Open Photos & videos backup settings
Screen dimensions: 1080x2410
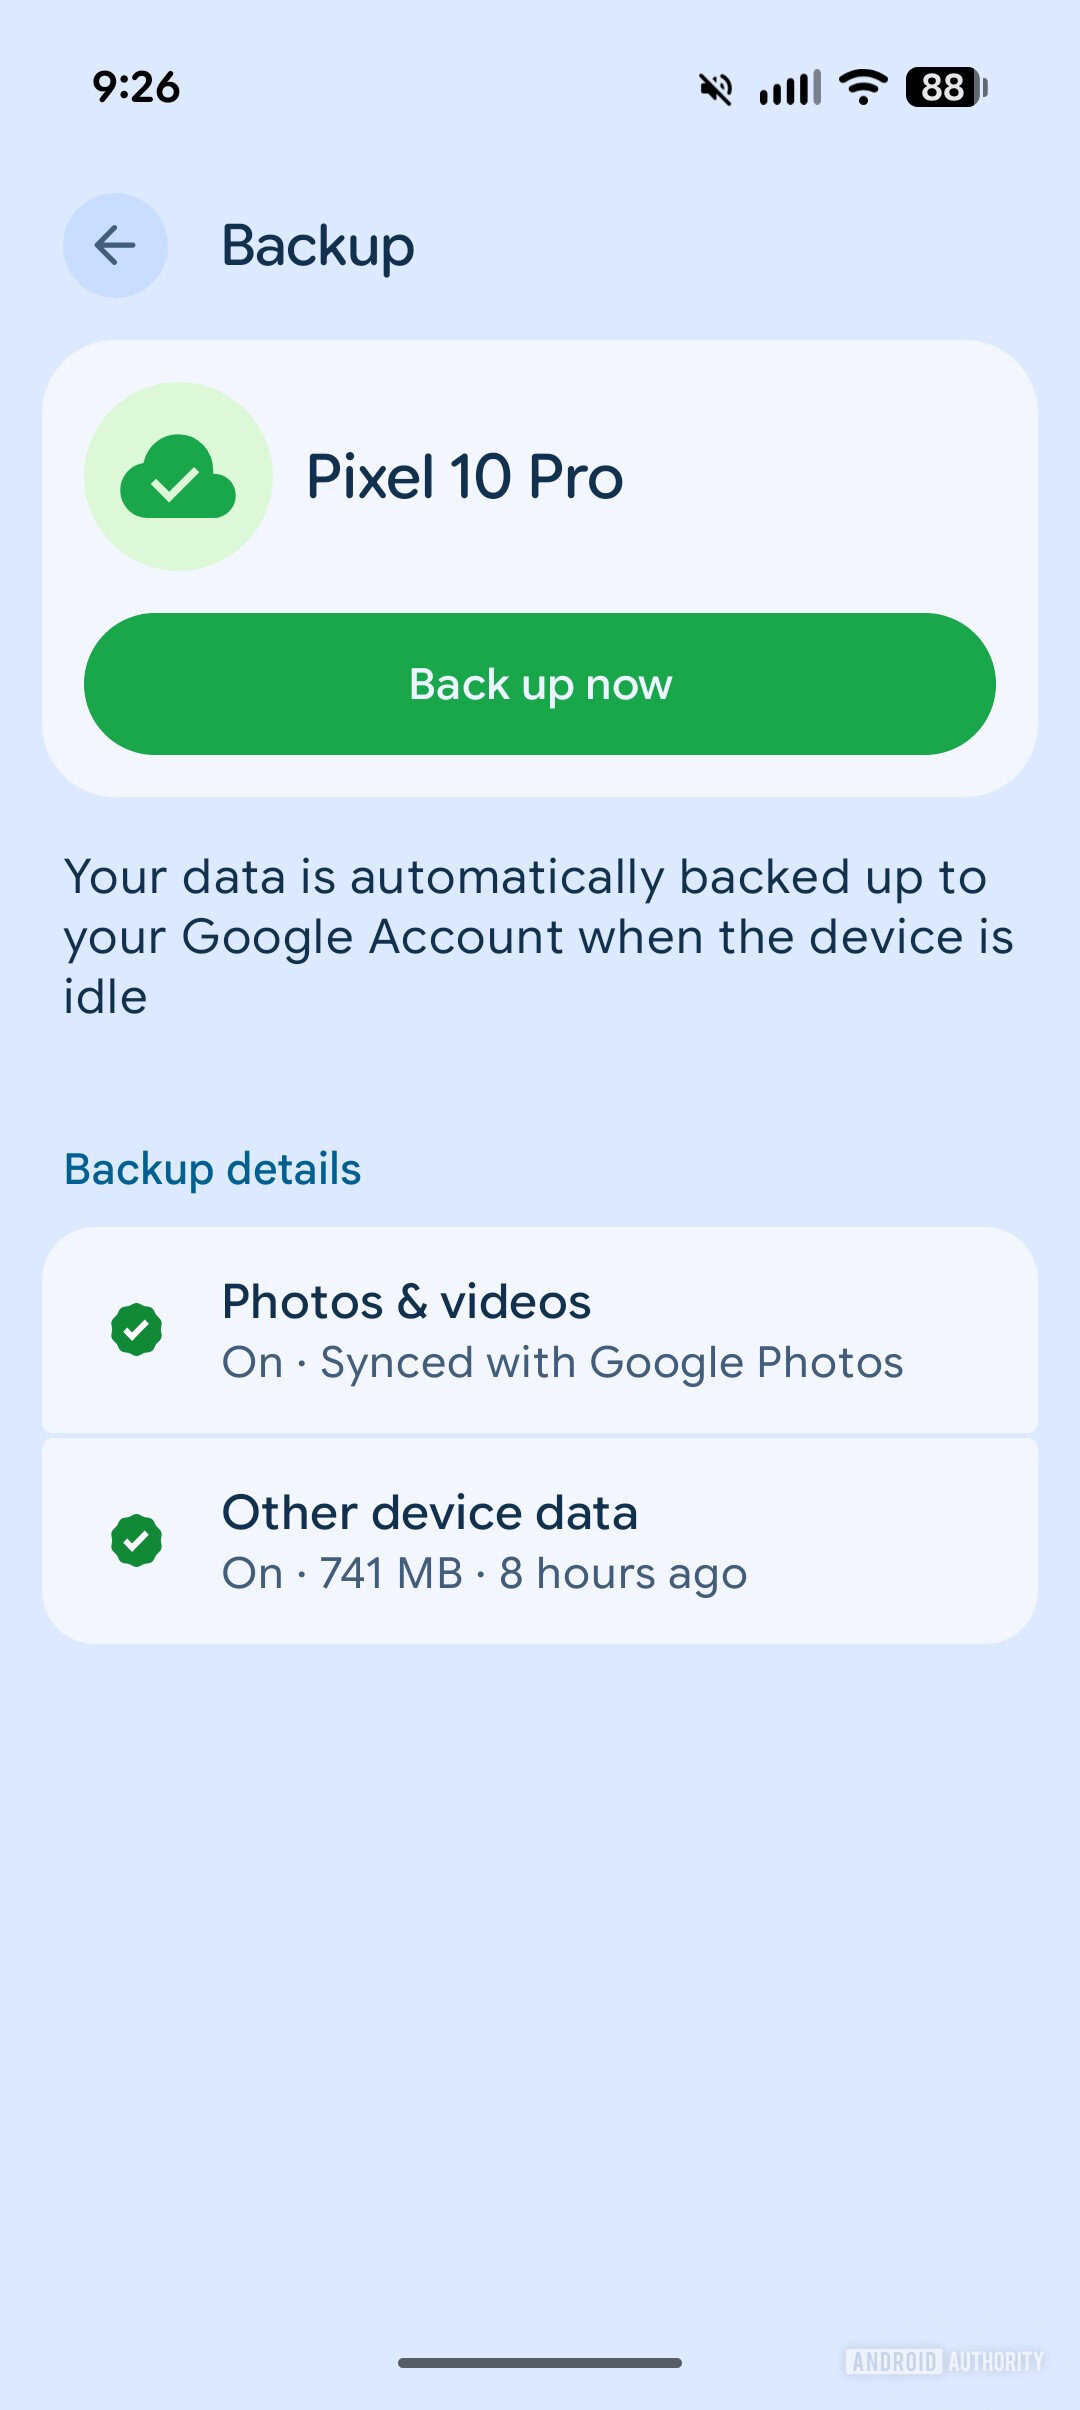(x=540, y=1330)
